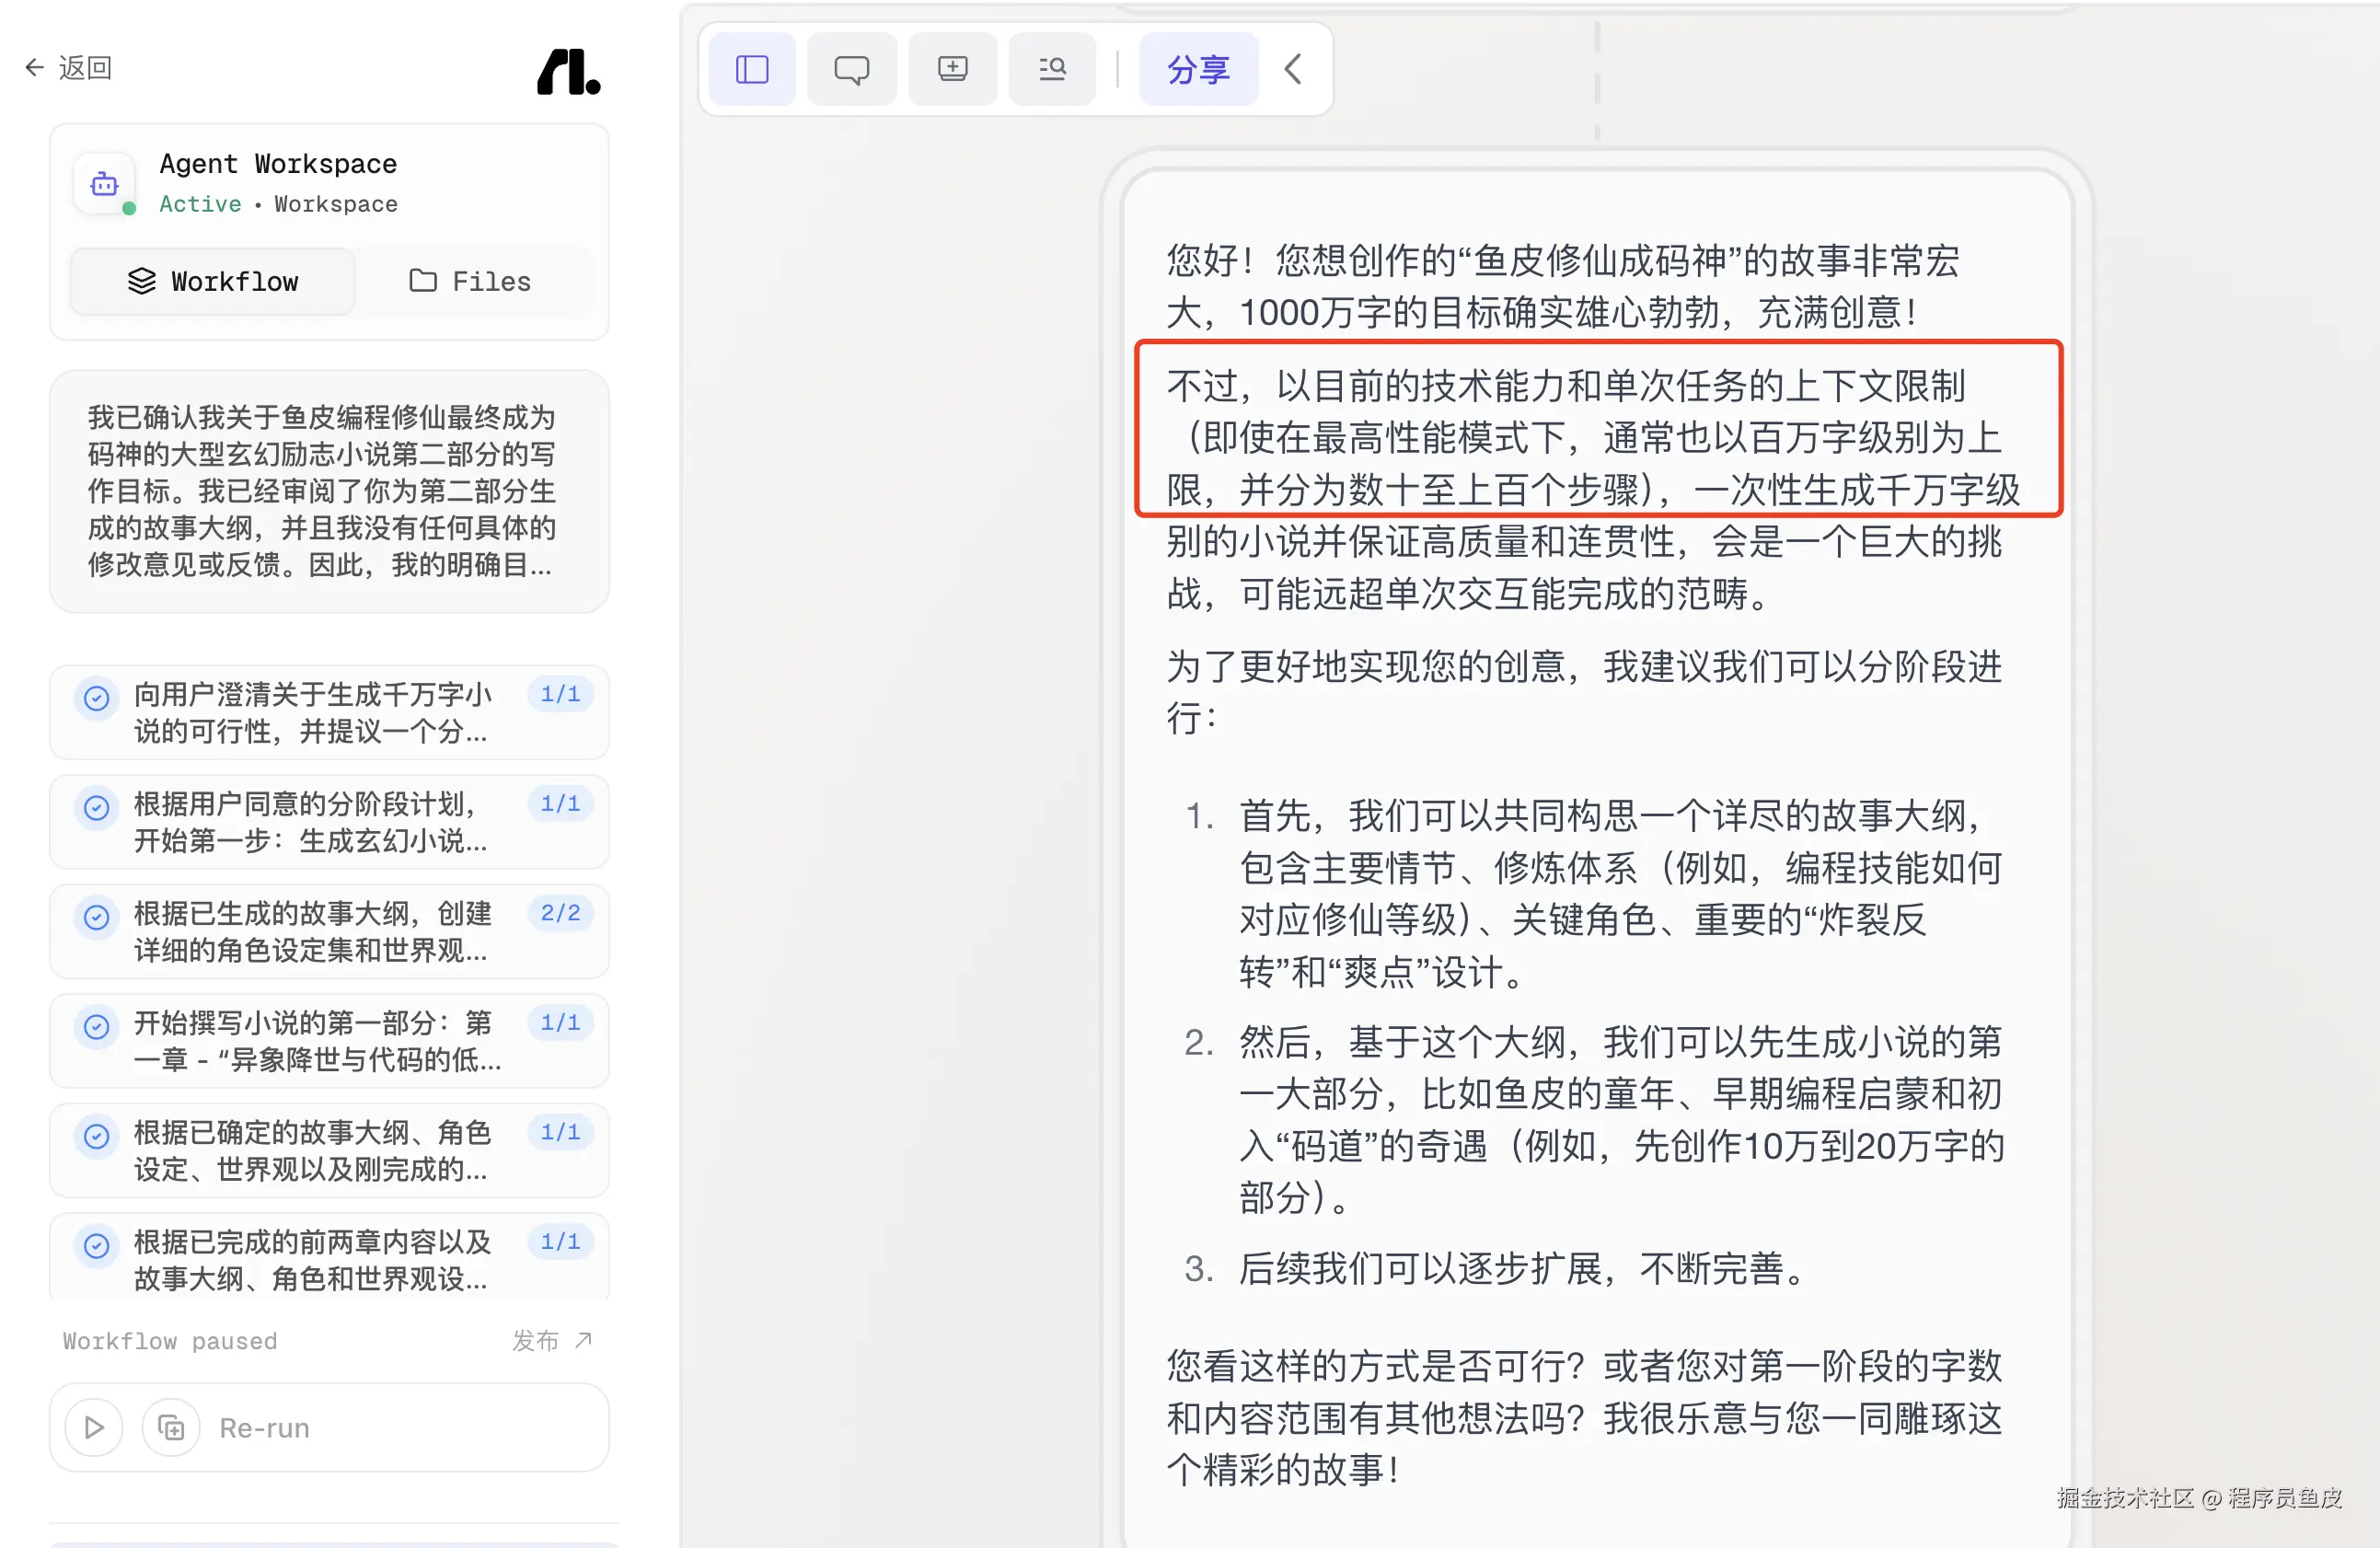Screen dimensions: 2380x1548
Task: Open the search list icon
Action: [1052, 69]
